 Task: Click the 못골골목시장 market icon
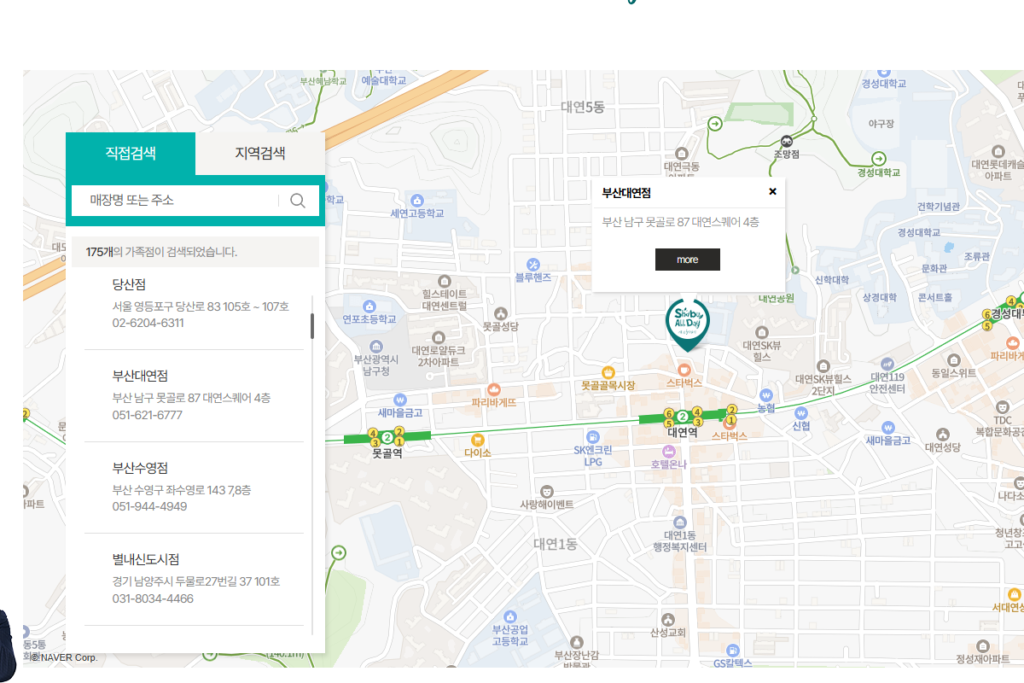(608, 371)
